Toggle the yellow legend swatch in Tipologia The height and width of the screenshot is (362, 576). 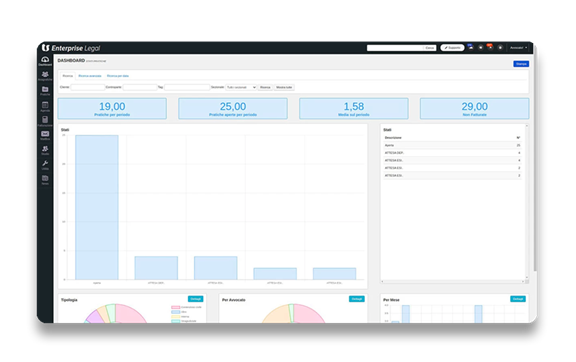[176, 316]
